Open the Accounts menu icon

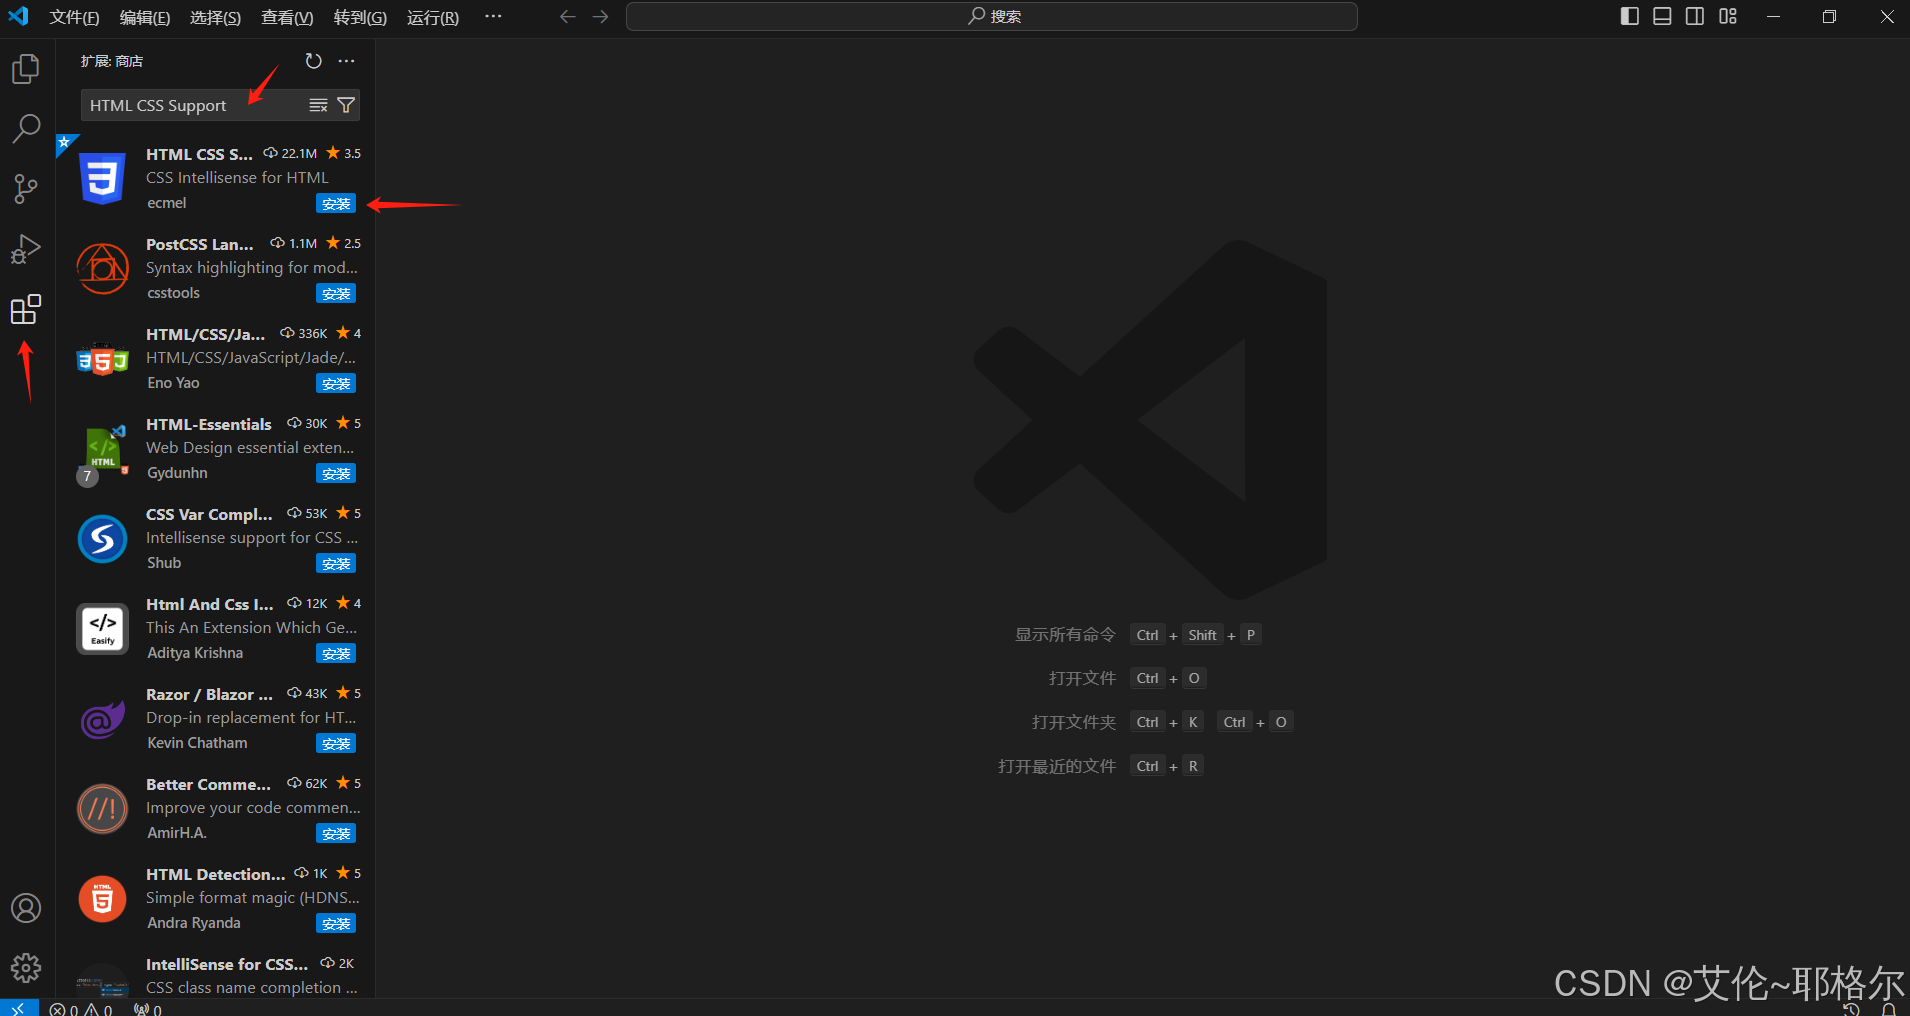(26, 908)
